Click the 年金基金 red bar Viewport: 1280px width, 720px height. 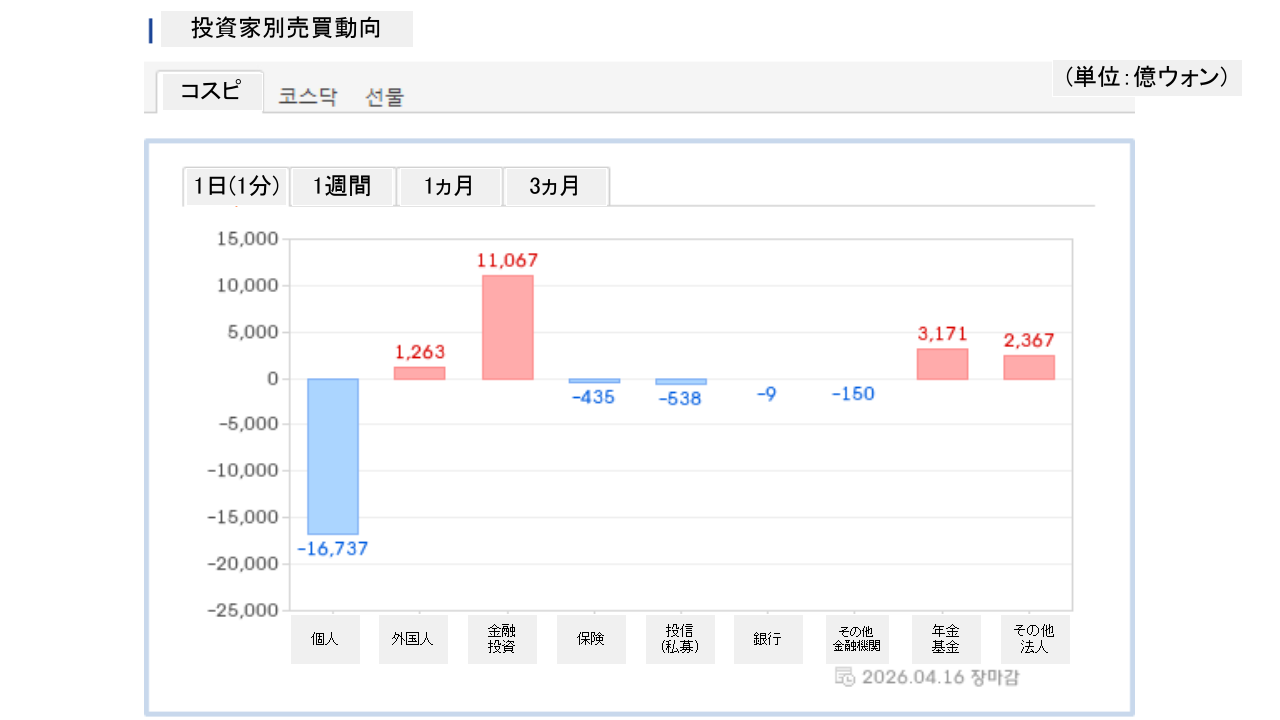point(942,364)
